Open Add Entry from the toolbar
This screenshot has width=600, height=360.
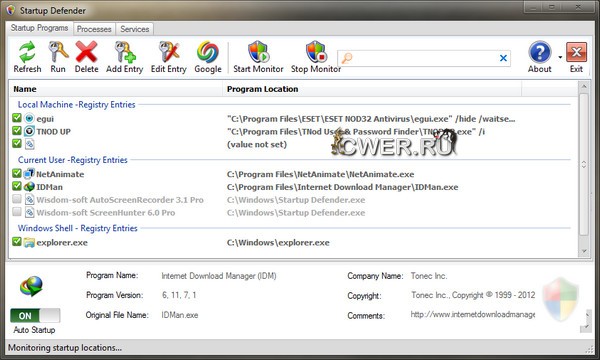pos(125,52)
